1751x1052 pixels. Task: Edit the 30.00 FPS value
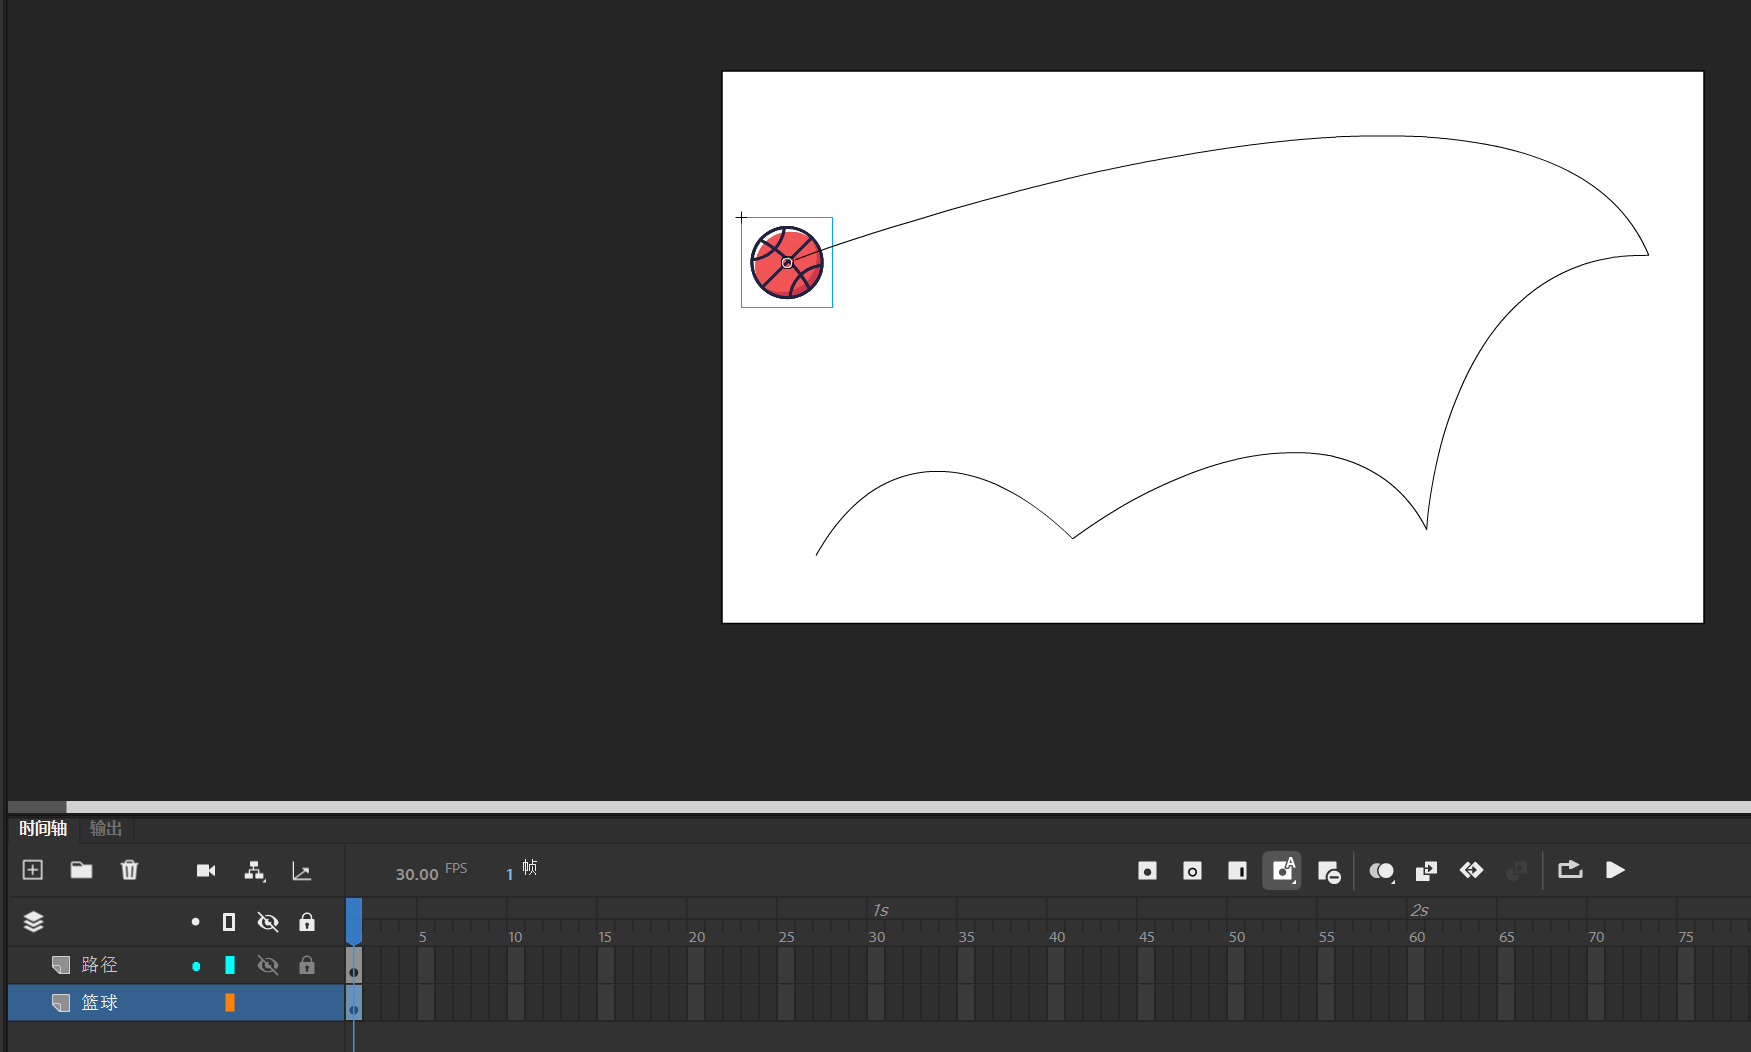coord(417,874)
